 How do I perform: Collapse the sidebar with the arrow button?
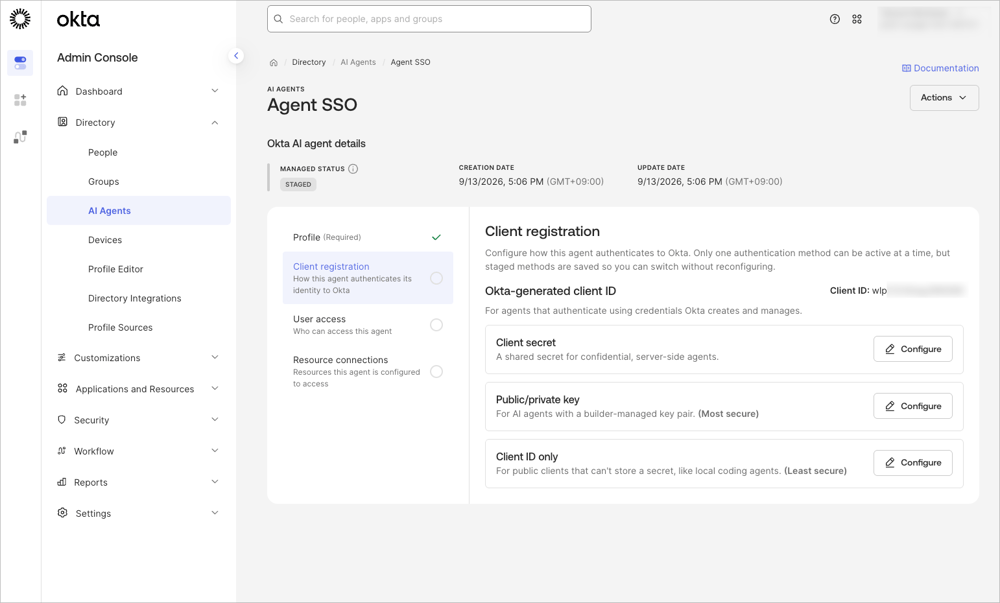236,56
